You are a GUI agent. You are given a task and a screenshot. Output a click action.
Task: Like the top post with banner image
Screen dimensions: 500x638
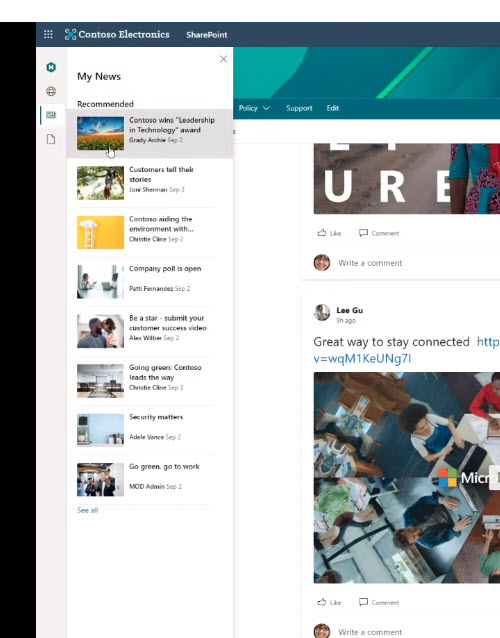(329, 233)
